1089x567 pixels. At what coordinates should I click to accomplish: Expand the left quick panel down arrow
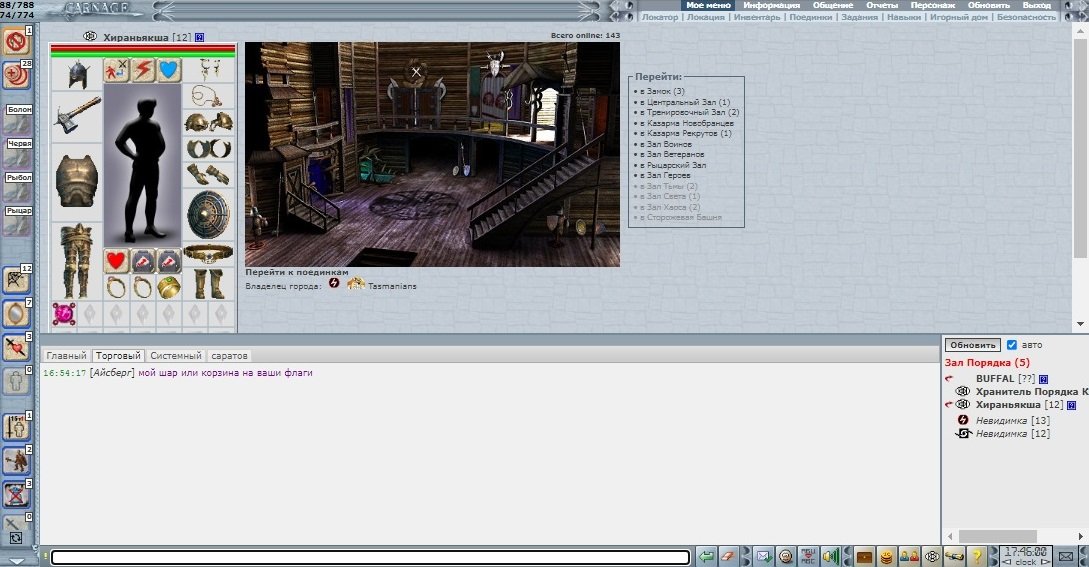tap(16, 560)
